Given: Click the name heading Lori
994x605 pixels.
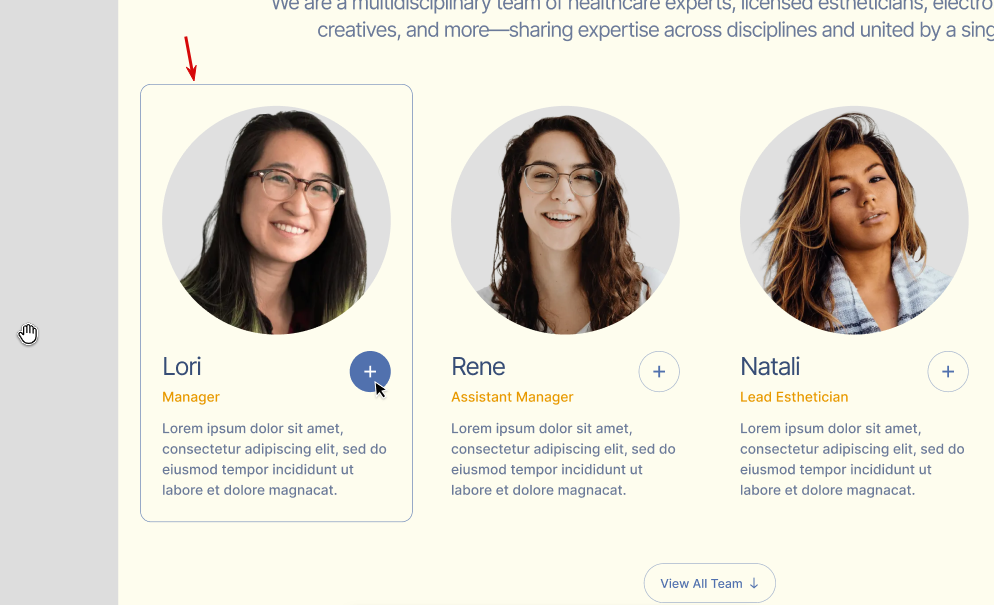Looking at the screenshot, I should click(182, 367).
